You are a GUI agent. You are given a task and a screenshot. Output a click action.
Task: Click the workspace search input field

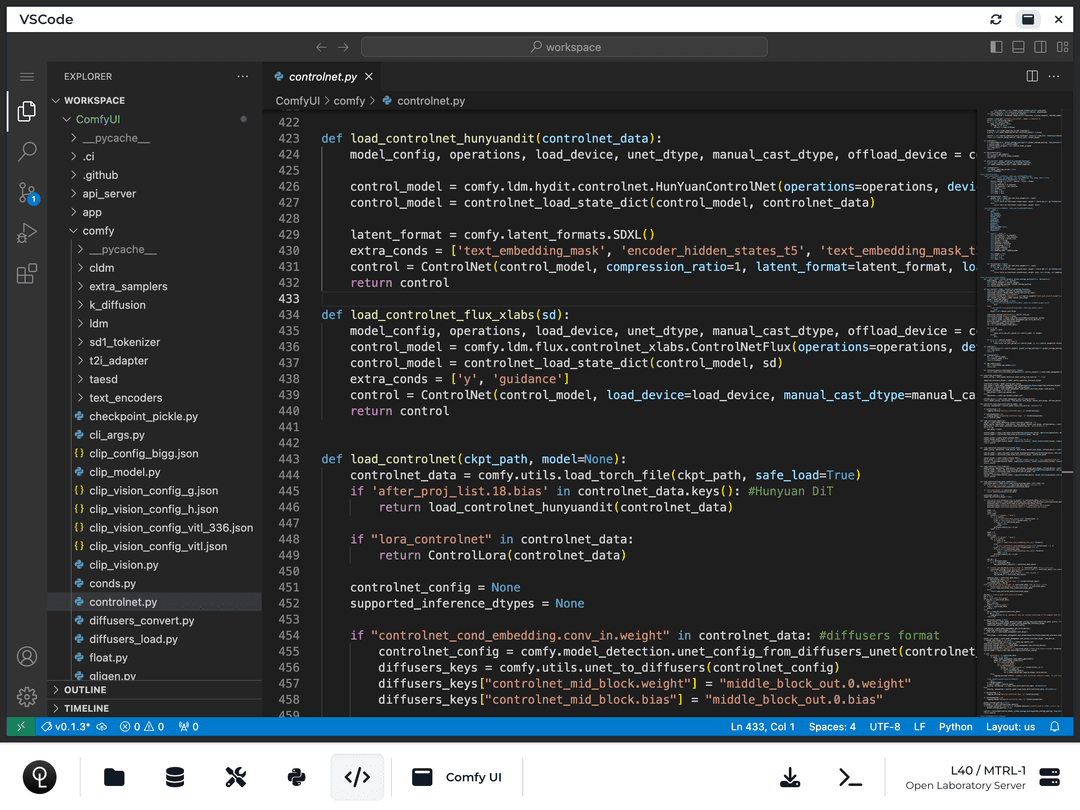[564, 47]
